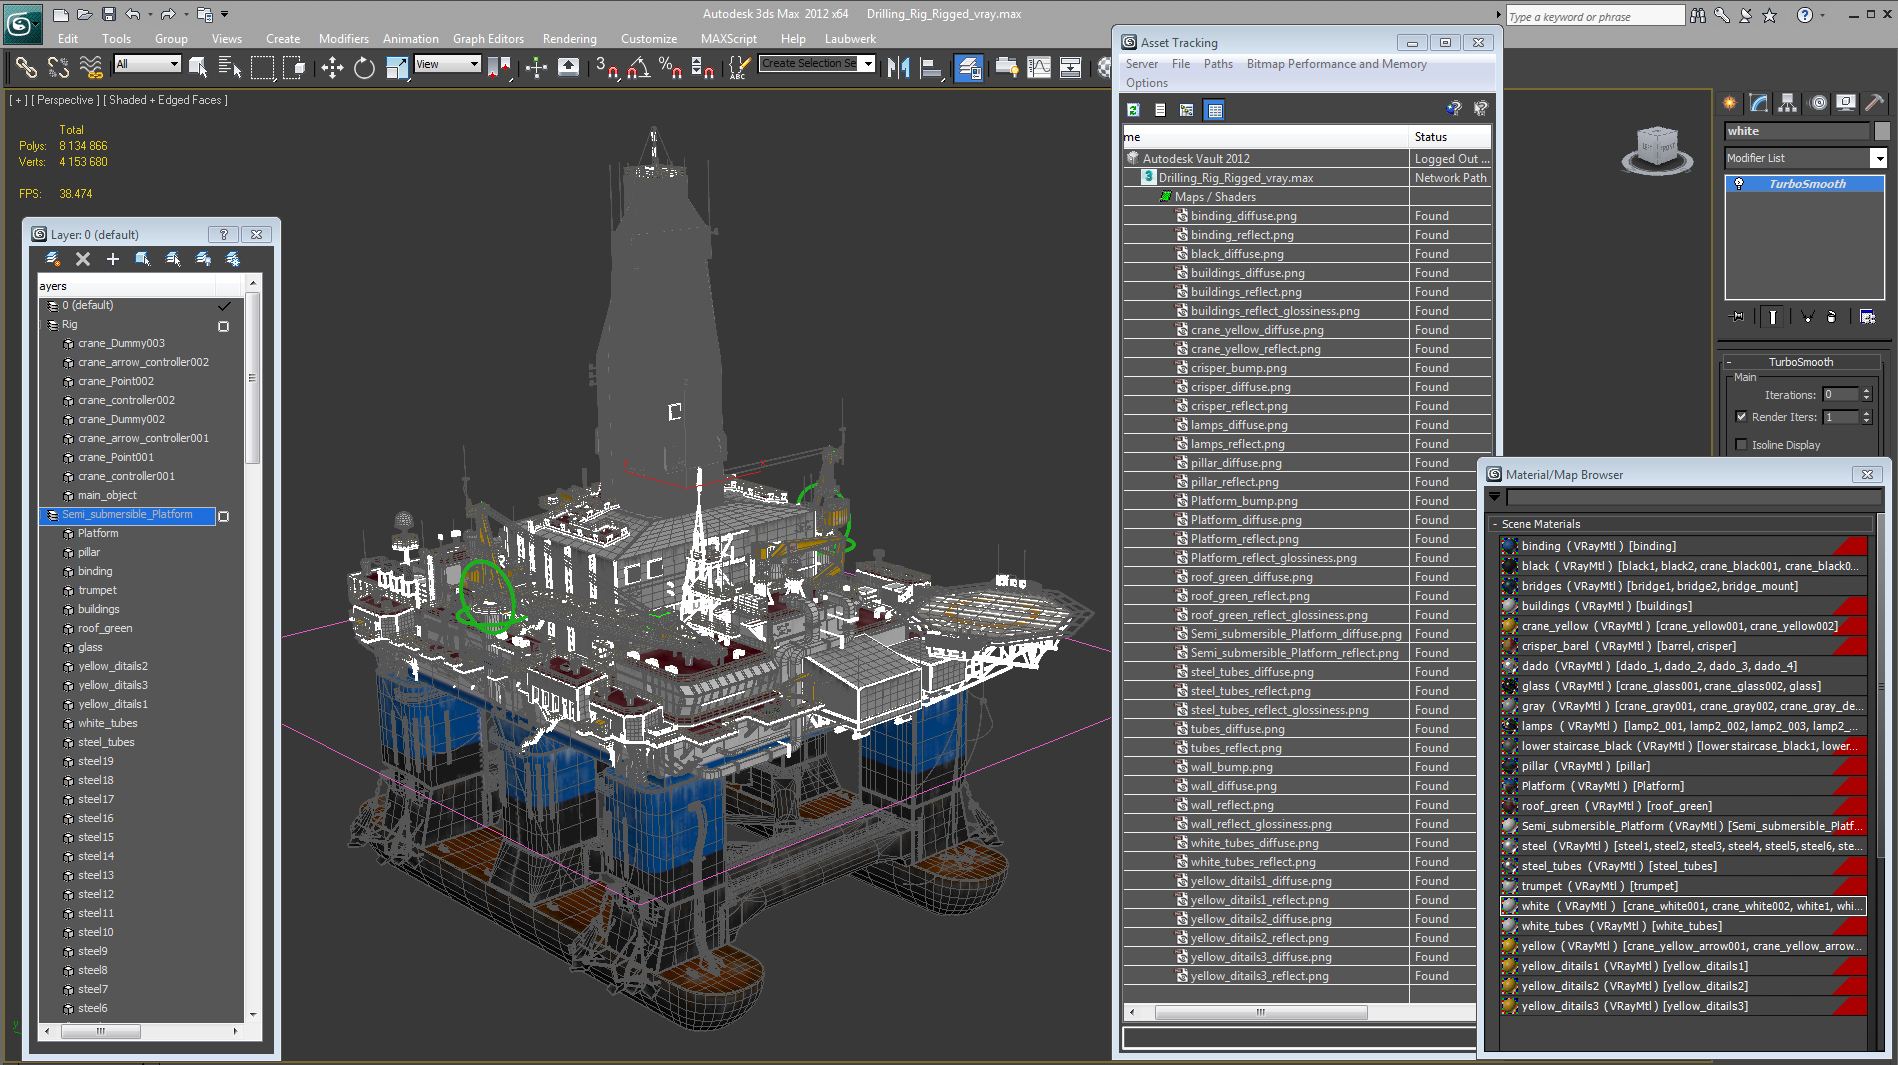Open Bitmap Performance and Memory menu
The image size is (1898, 1065).
pyautogui.click(x=1336, y=64)
